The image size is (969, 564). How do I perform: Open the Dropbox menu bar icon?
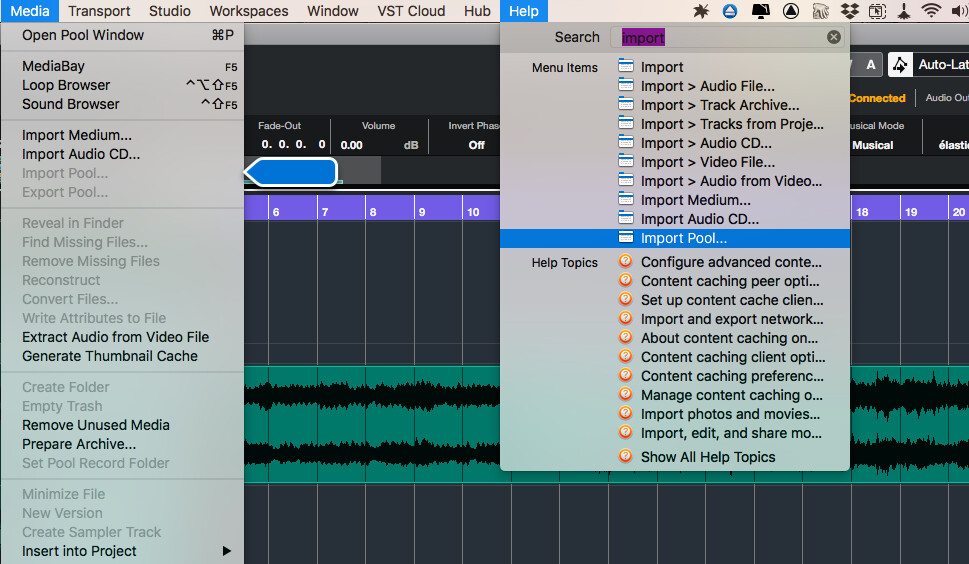pyautogui.click(x=850, y=11)
